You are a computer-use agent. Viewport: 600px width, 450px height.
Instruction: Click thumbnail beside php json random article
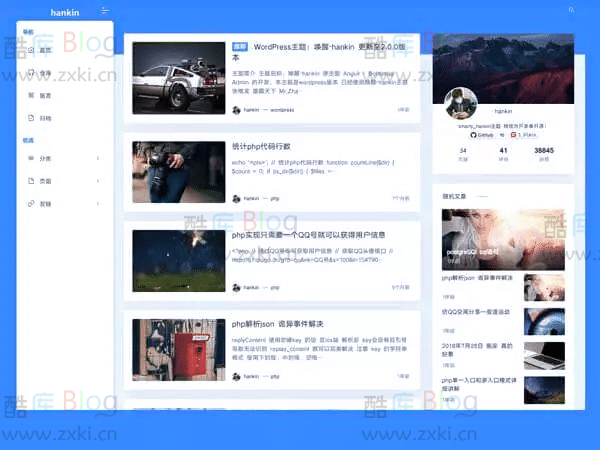click(544, 287)
